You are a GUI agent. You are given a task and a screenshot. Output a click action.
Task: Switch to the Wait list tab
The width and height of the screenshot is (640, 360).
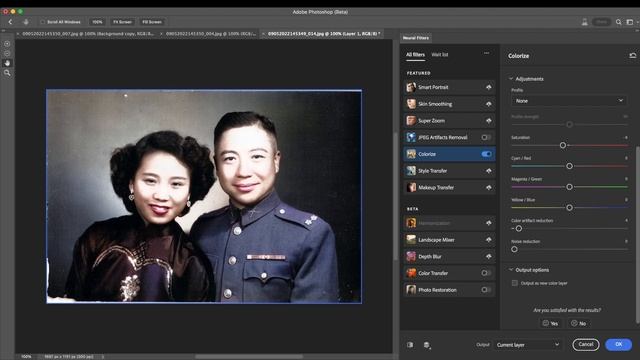(440, 54)
